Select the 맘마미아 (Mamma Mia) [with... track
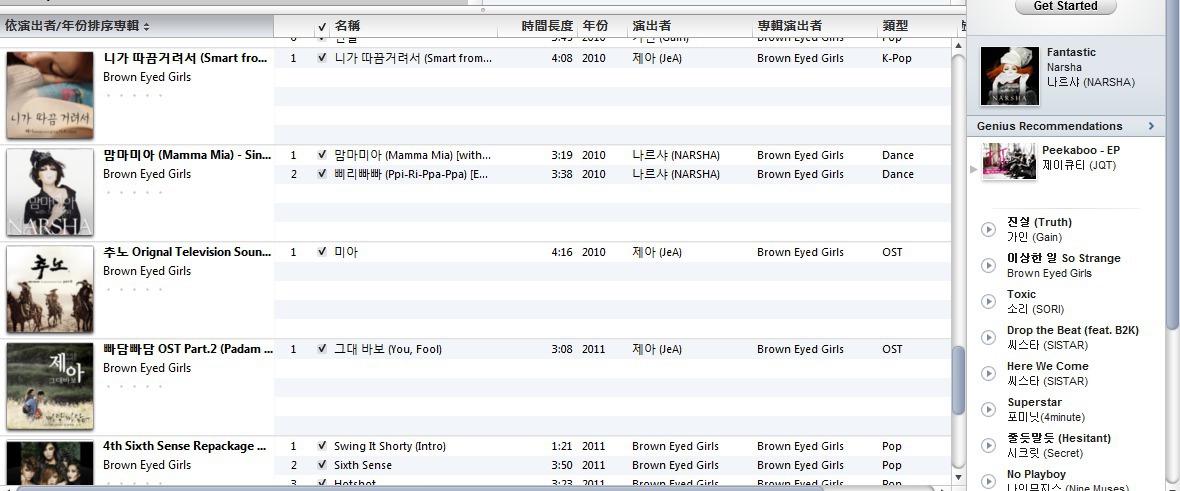 click(x=412, y=154)
